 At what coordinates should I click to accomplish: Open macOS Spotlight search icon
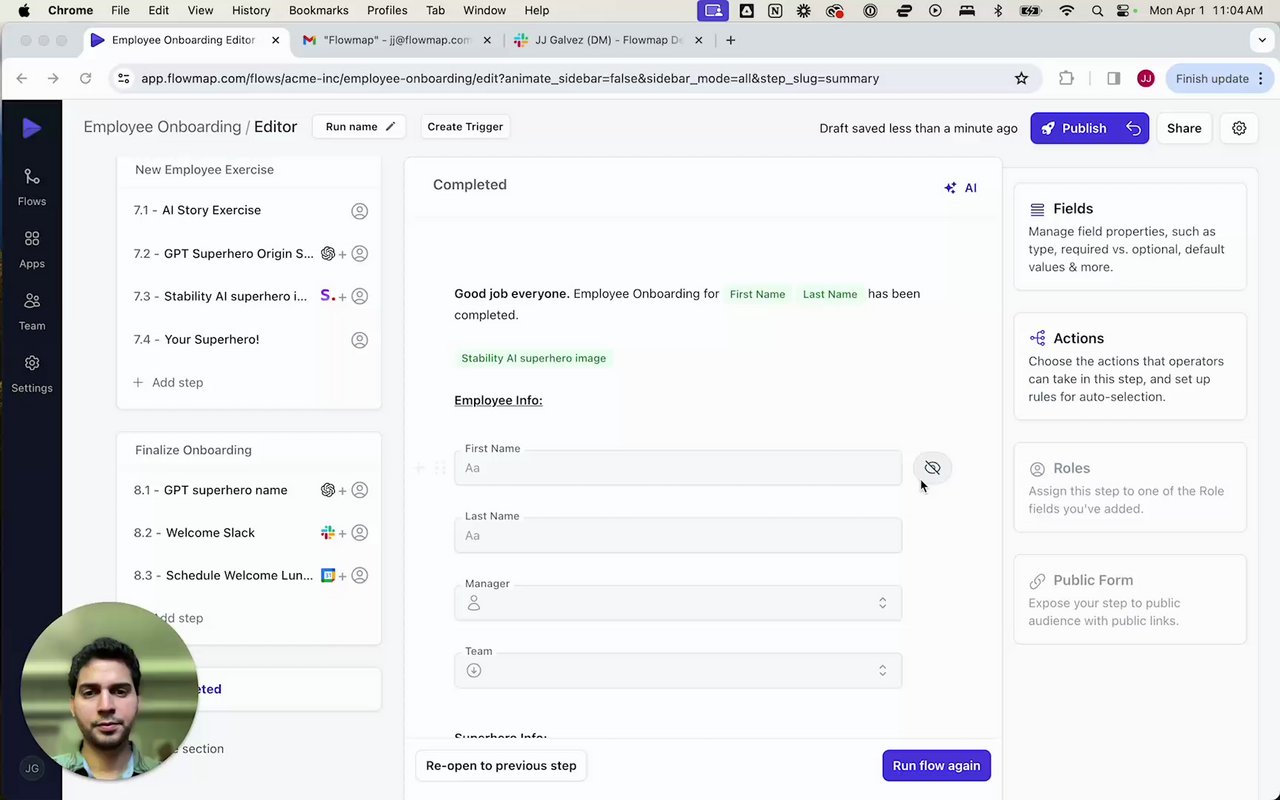[1097, 10]
